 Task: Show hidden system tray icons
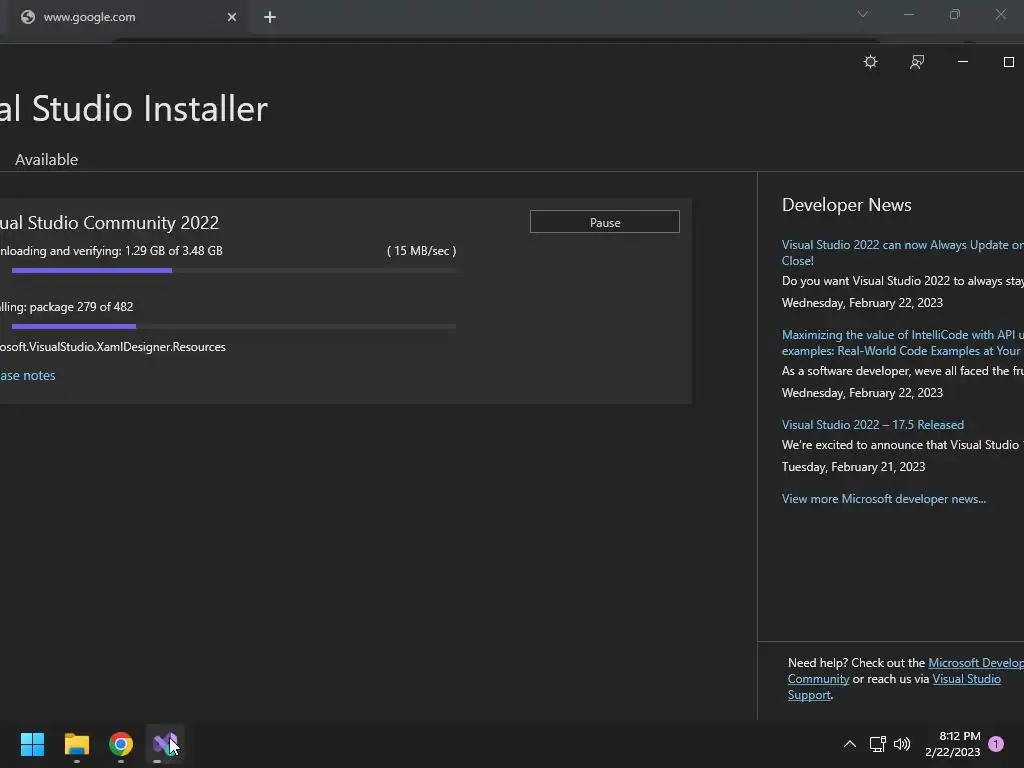click(x=850, y=744)
